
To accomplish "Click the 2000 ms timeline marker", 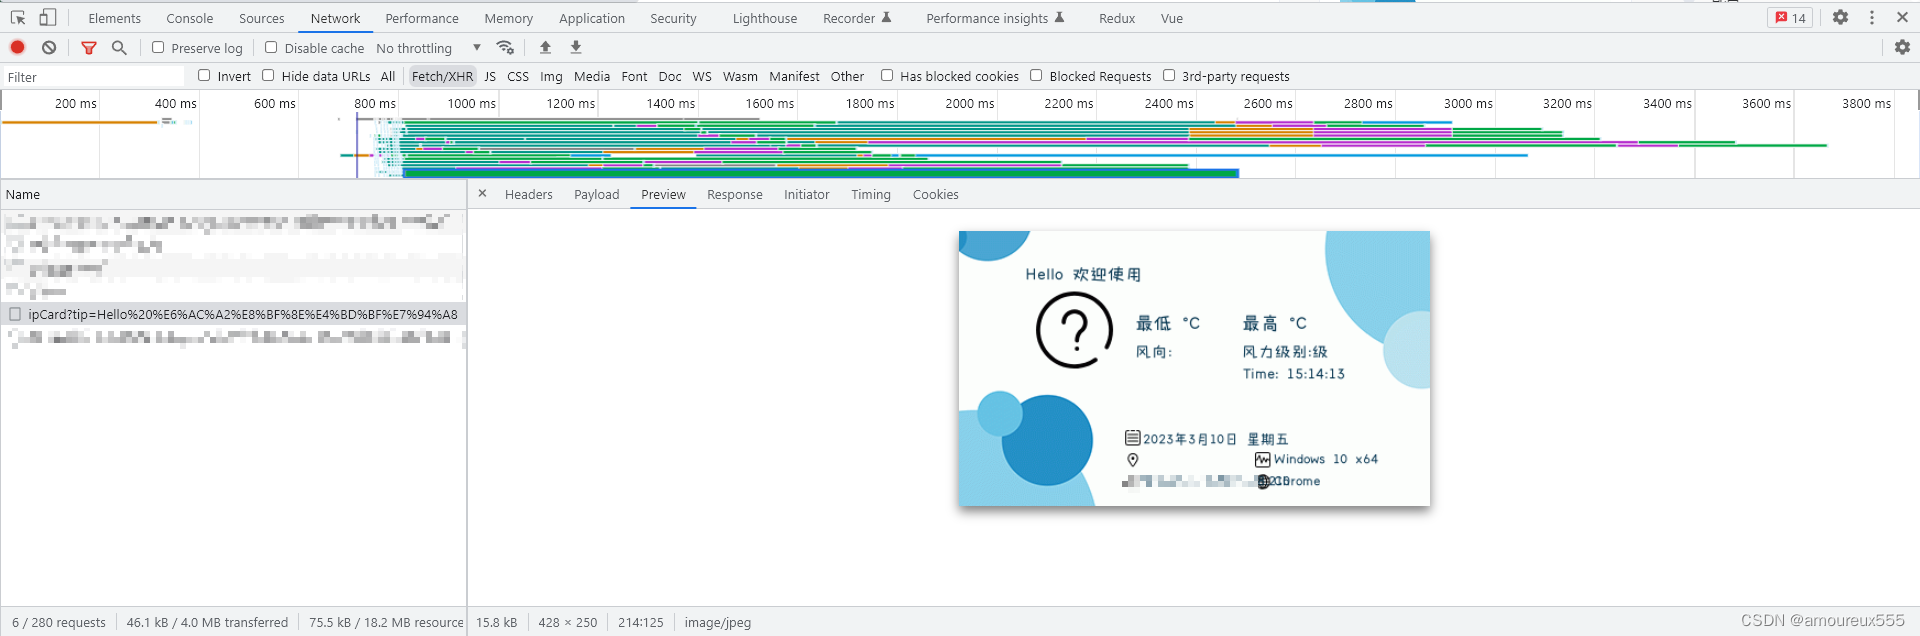I will [969, 103].
